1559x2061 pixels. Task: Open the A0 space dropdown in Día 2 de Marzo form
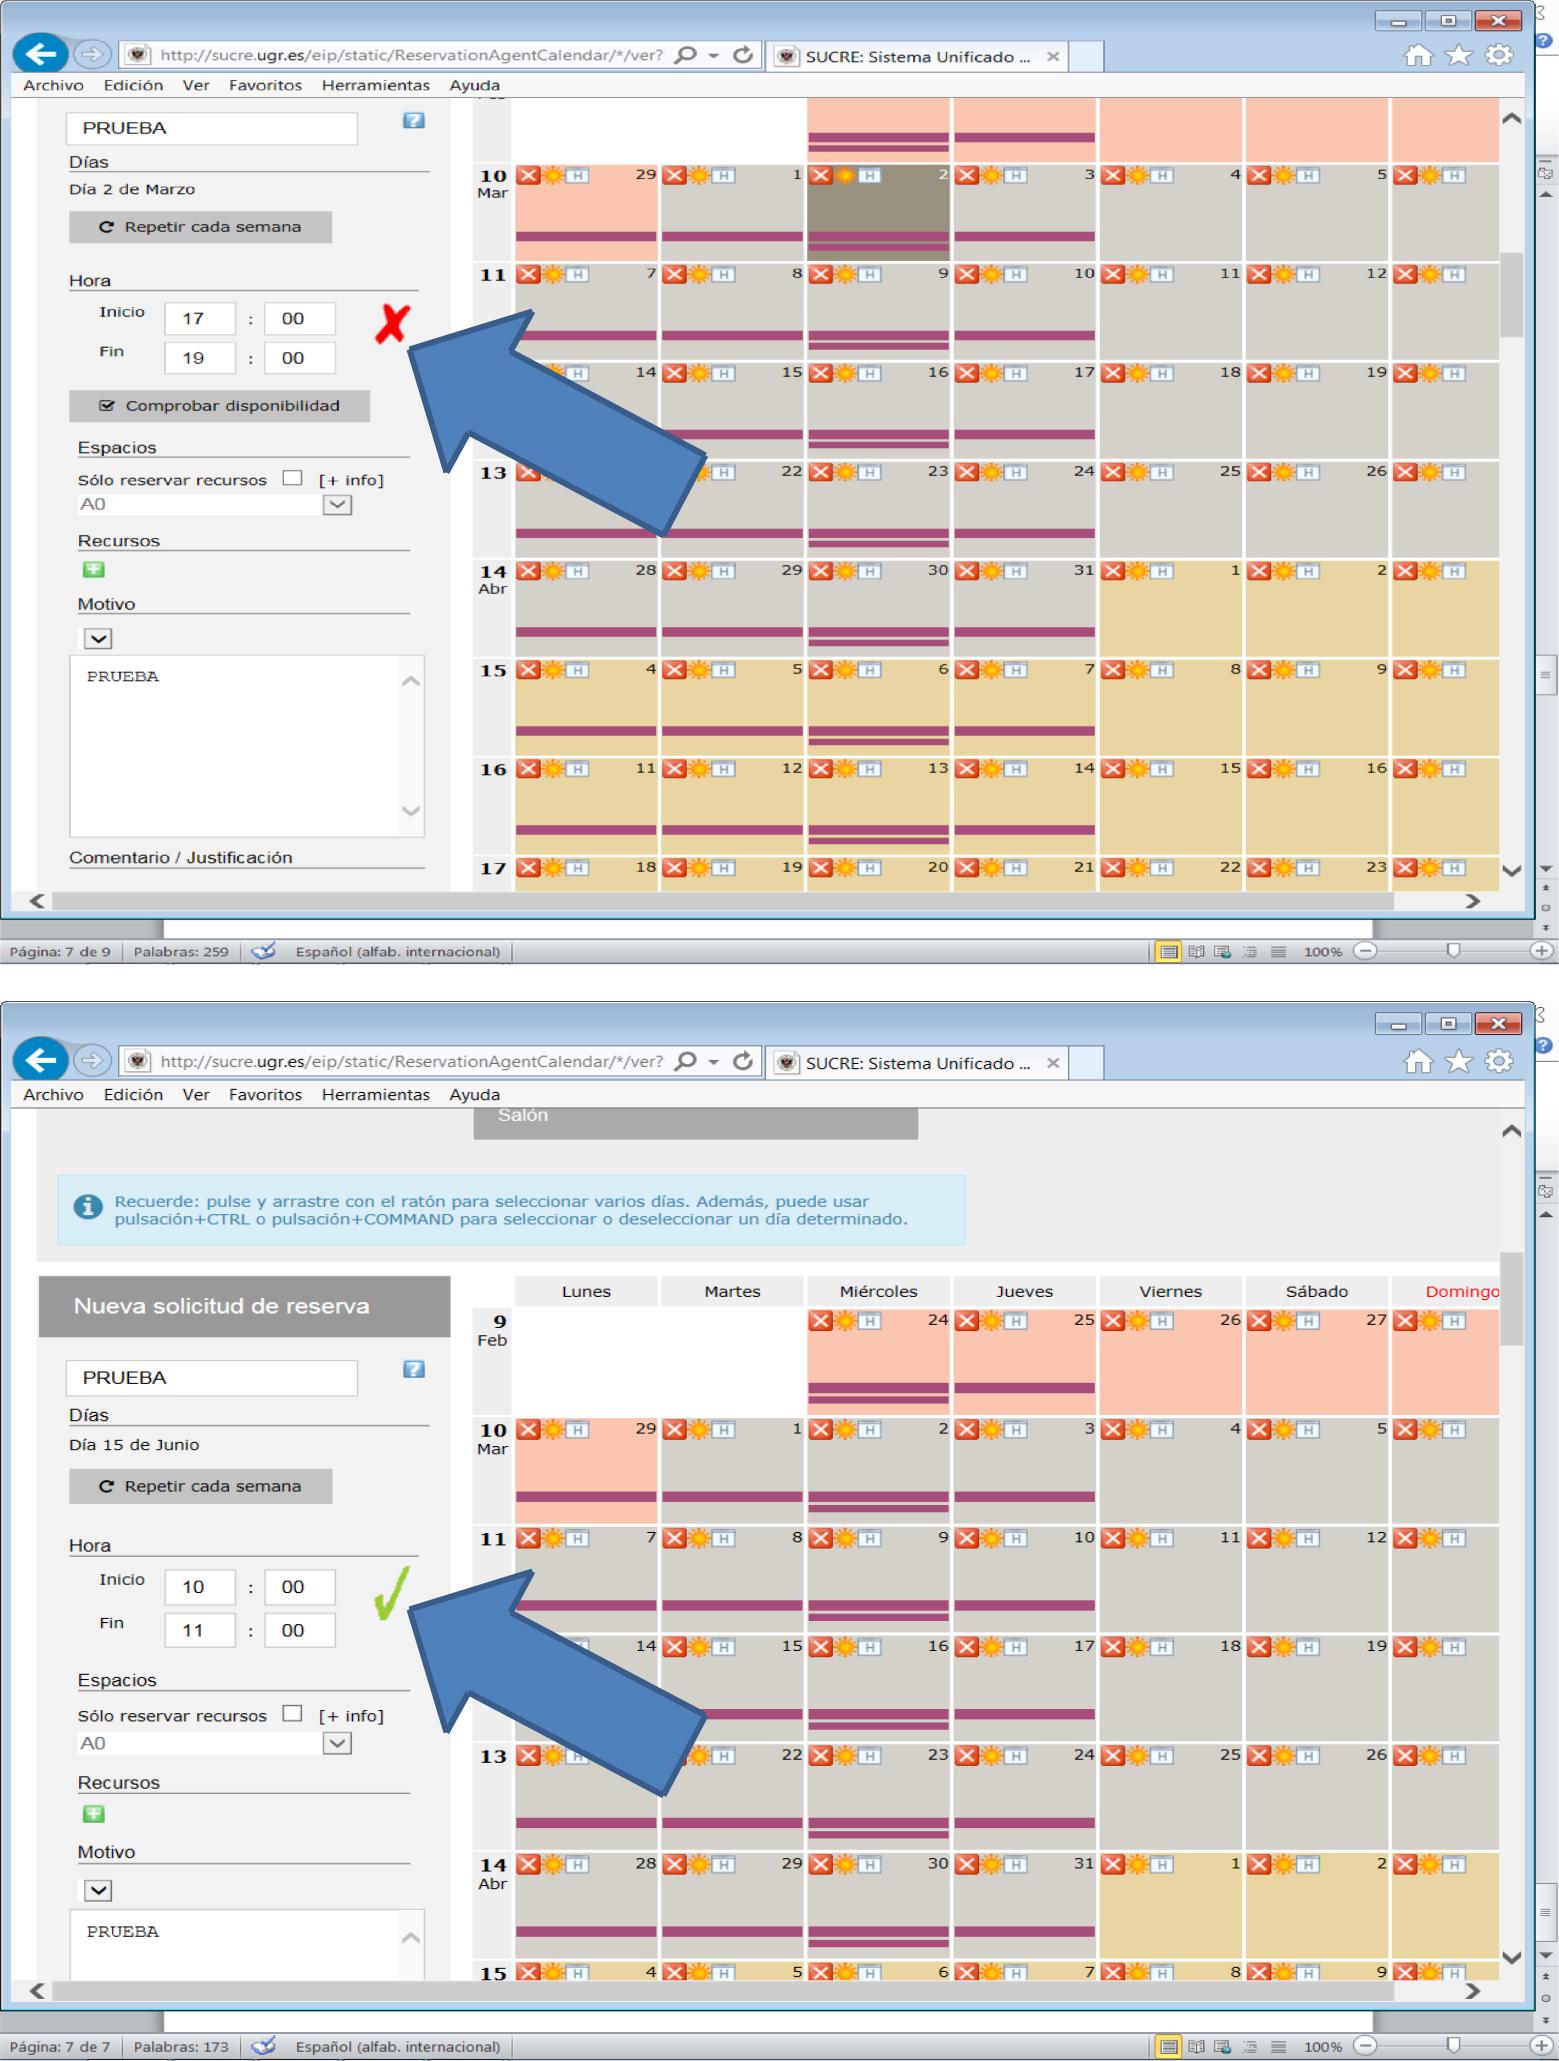click(338, 505)
